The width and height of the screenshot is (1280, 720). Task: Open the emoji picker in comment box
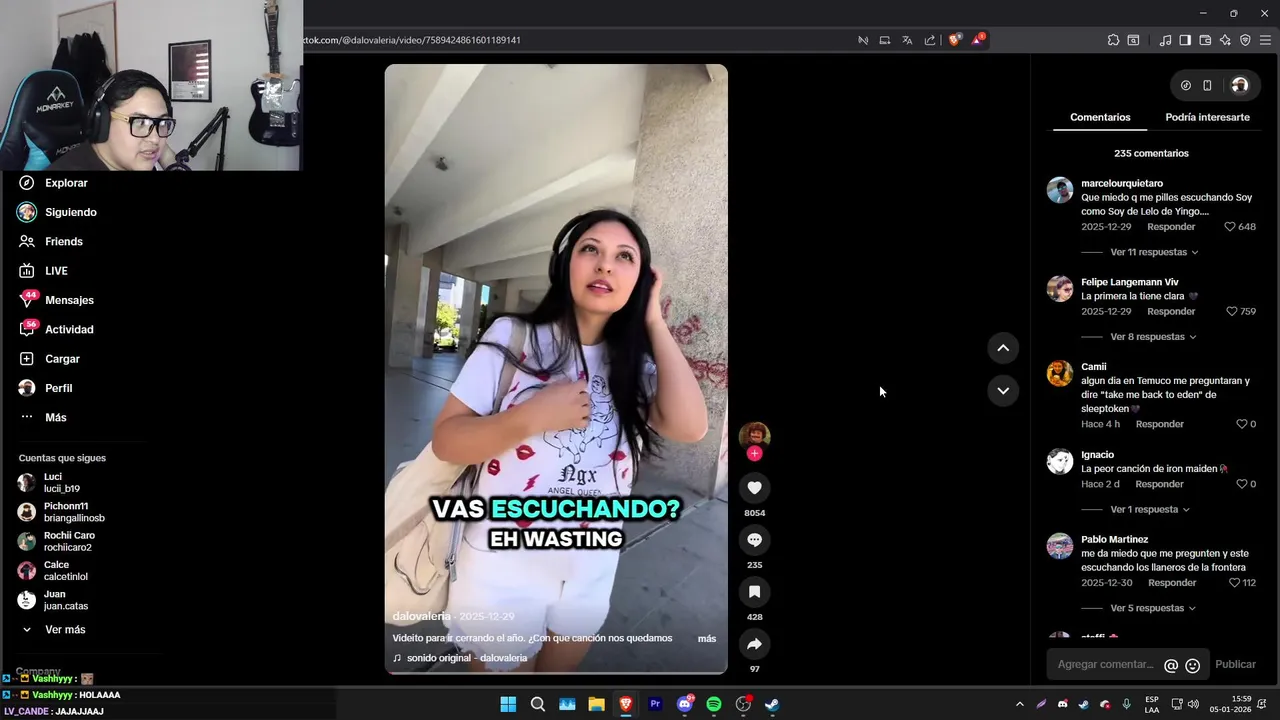(x=1192, y=665)
